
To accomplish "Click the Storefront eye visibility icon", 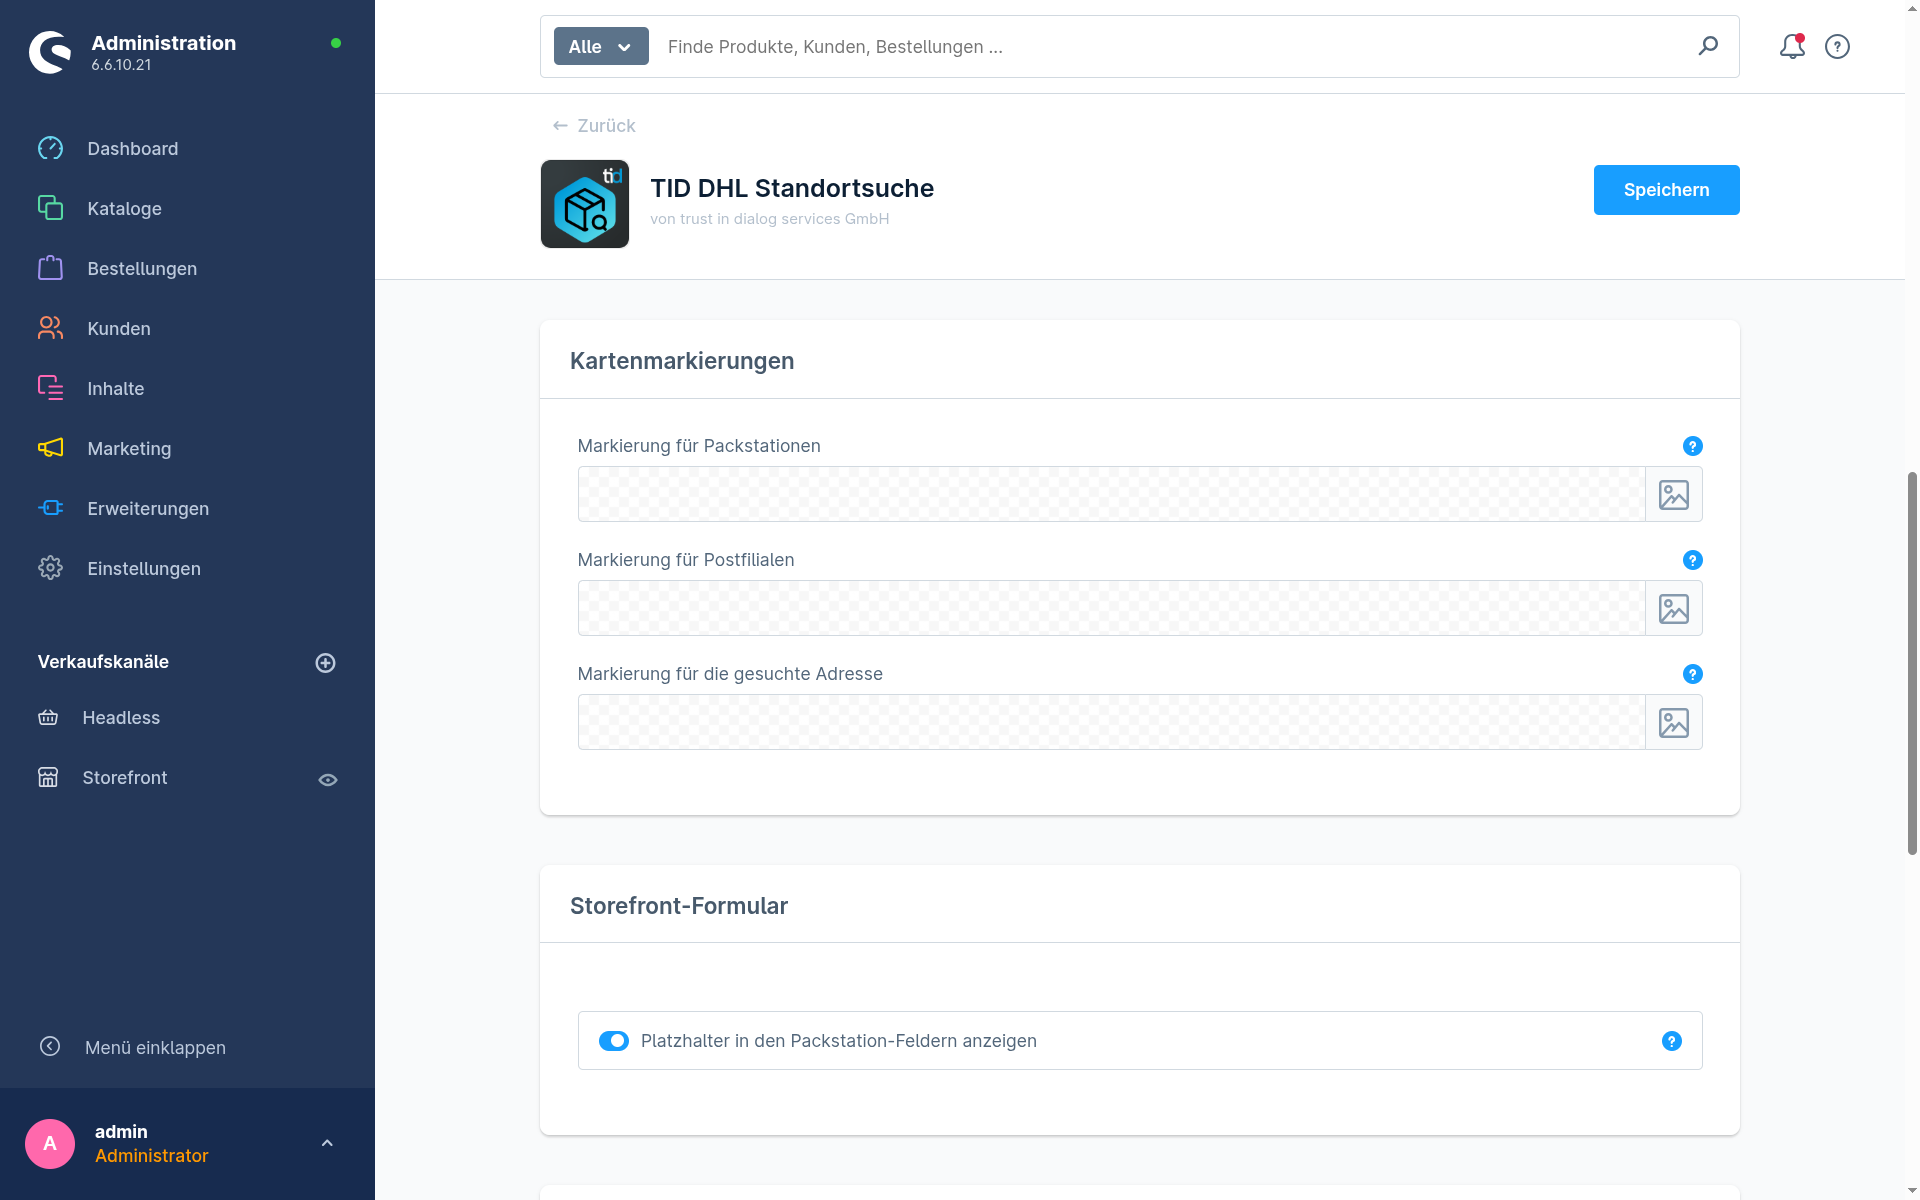I will (x=328, y=780).
